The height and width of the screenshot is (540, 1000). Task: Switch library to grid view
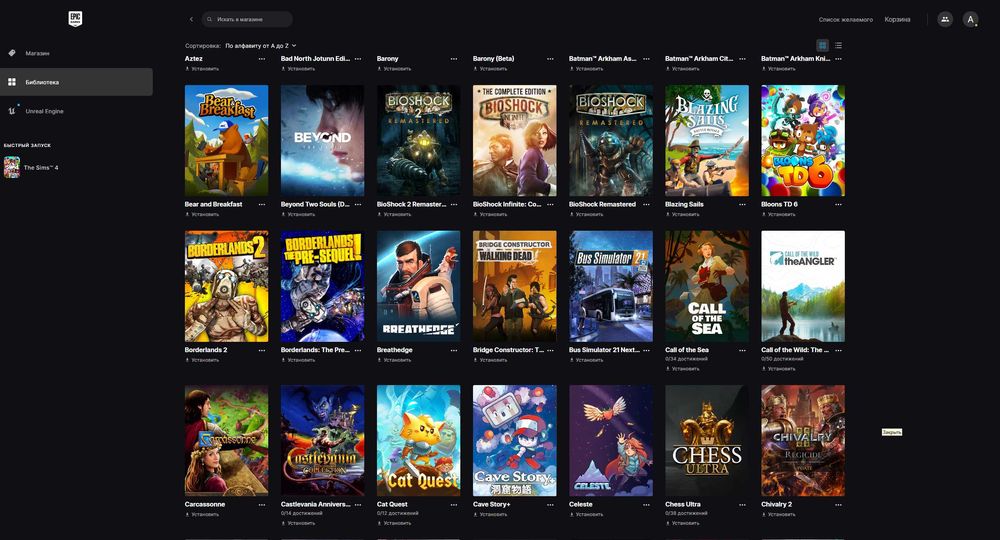point(823,45)
